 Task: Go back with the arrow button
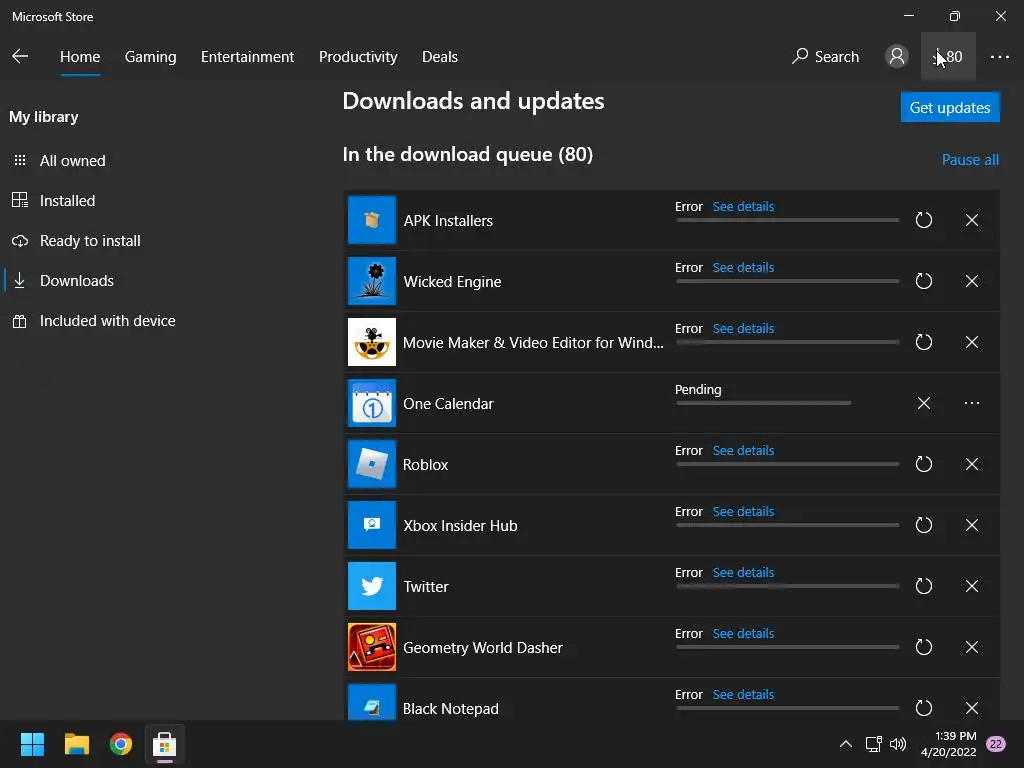[x=20, y=56]
